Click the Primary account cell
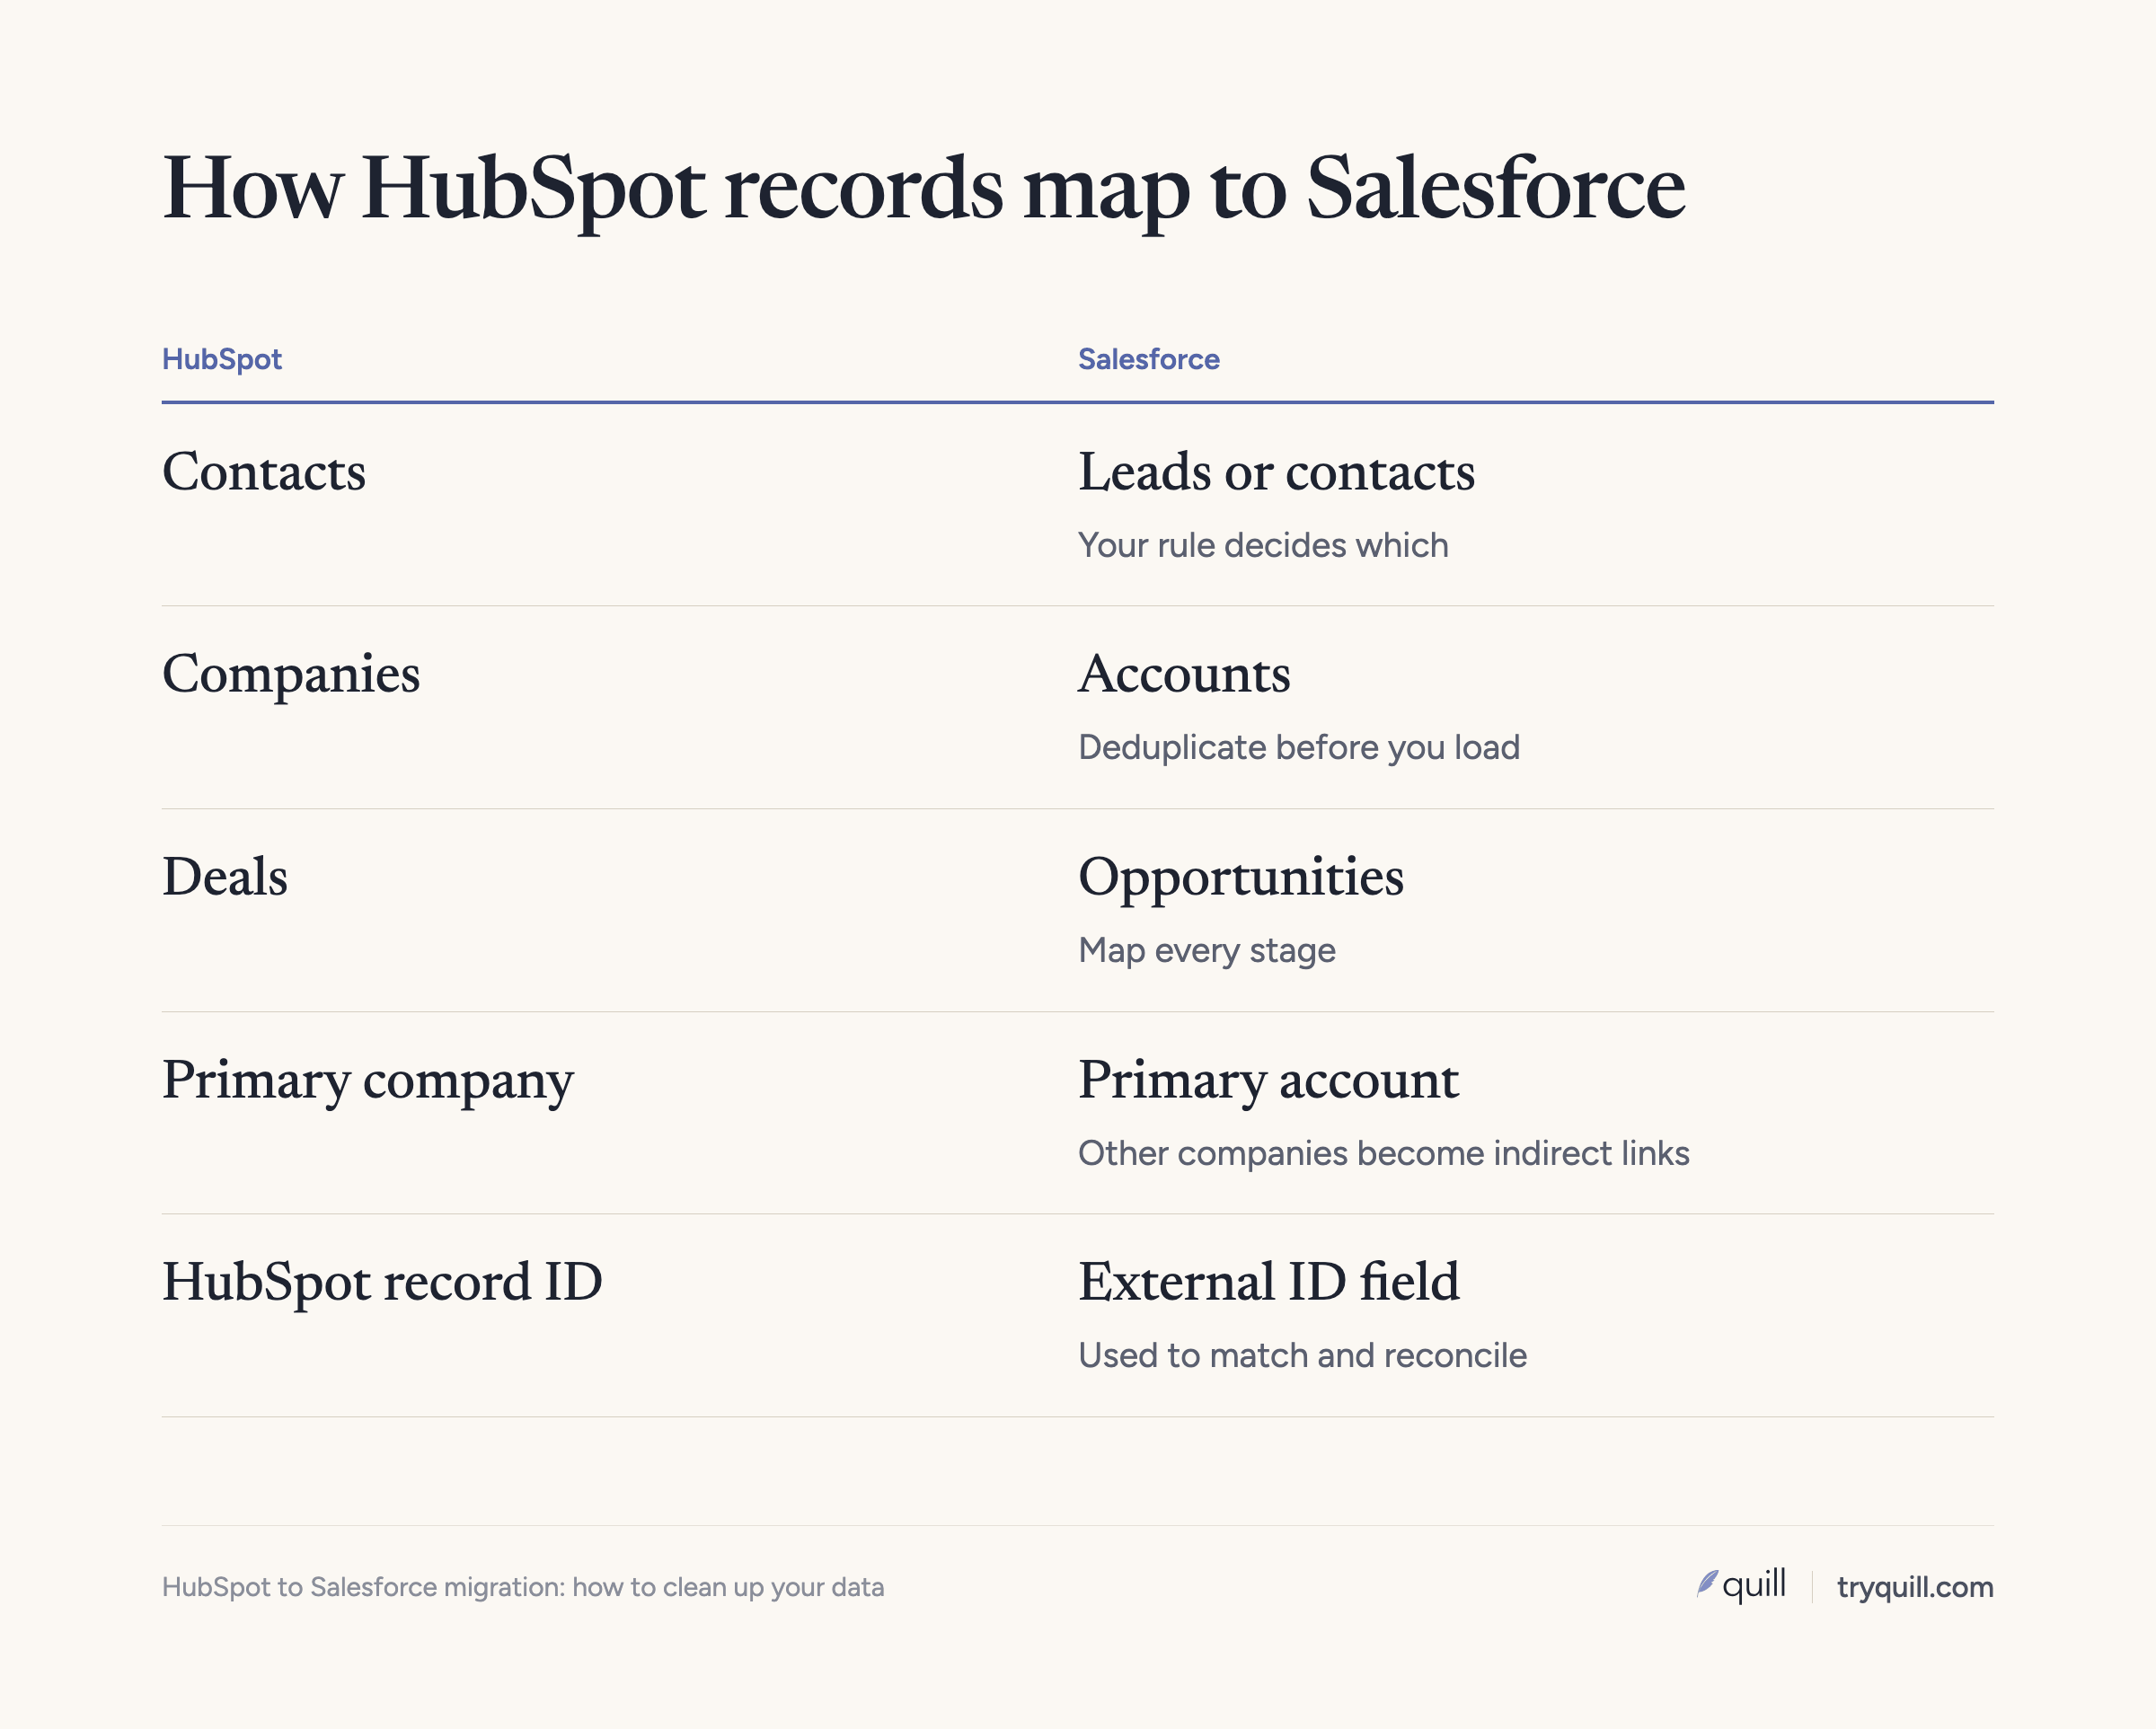The width and height of the screenshot is (2156, 1729). tap(1268, 1083)
